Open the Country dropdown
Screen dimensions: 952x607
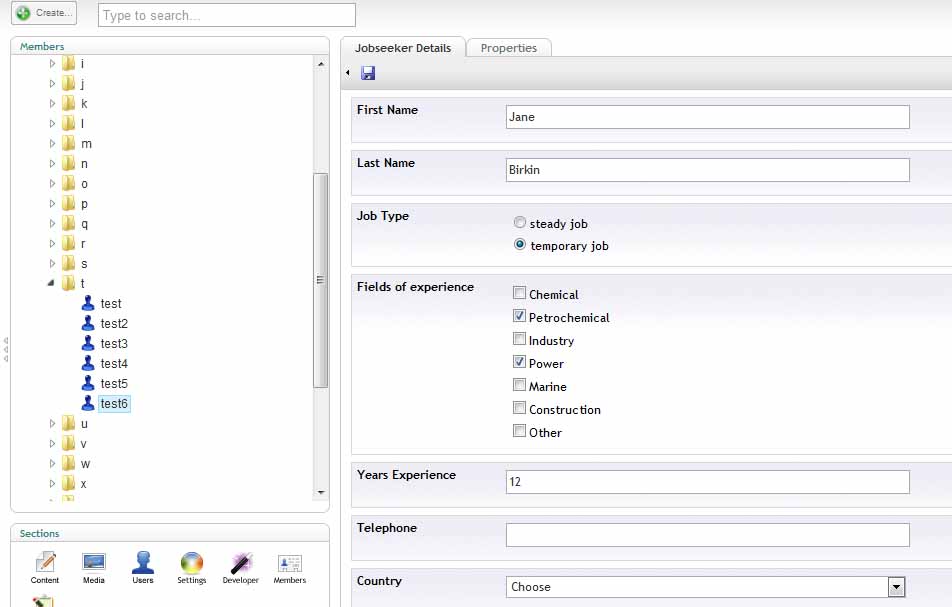896,587
